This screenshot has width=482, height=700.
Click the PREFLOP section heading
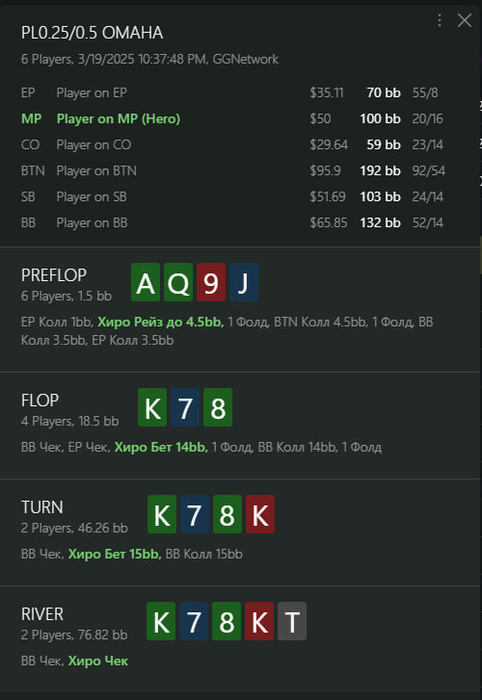[54, 275]
